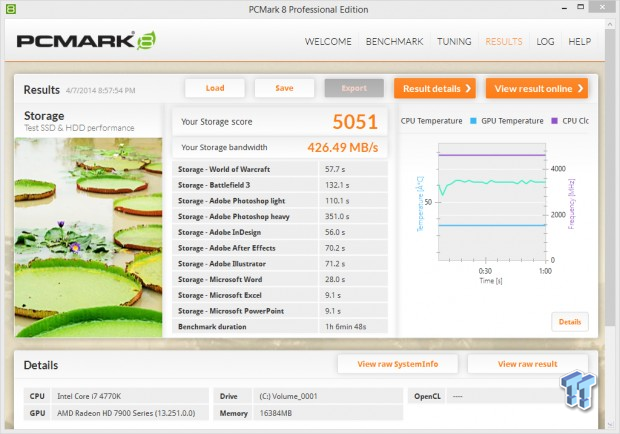This screenshot has width=620, height=434.
Task: Click View raw SystemInfo
Action: (398, 364)
